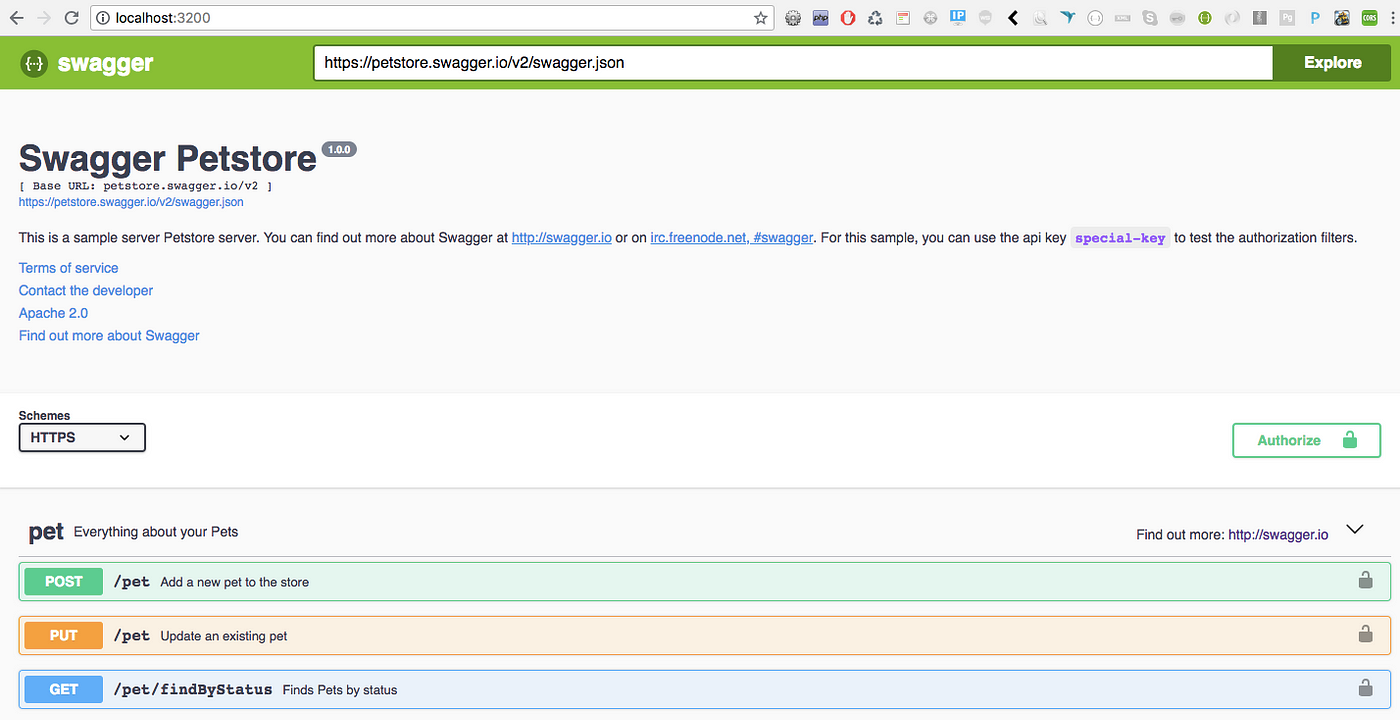Click the Authorize button
Screen dimensions: 1400x720
click(x=1306, y=440)
